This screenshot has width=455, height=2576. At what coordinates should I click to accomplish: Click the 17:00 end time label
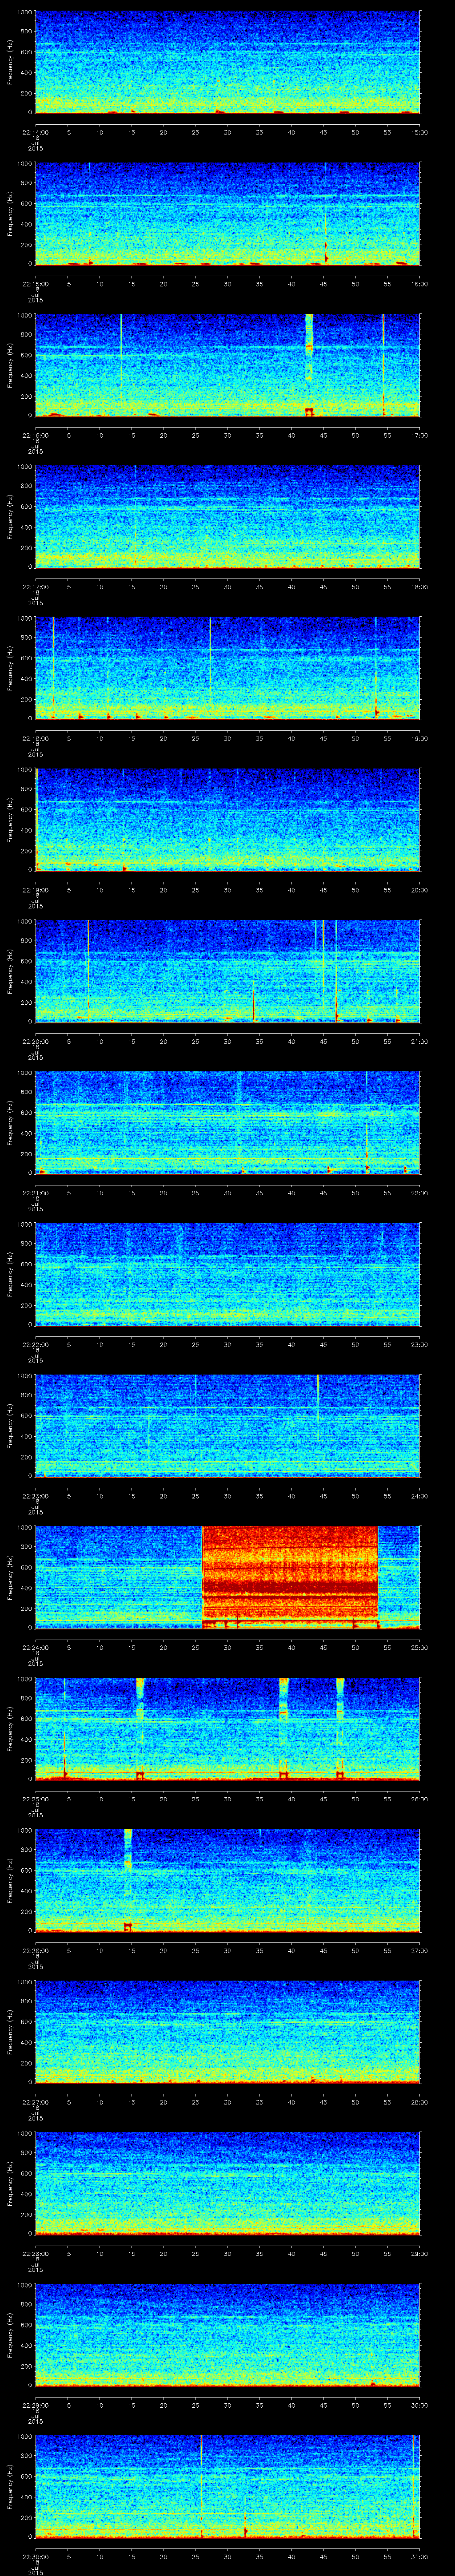420,435
